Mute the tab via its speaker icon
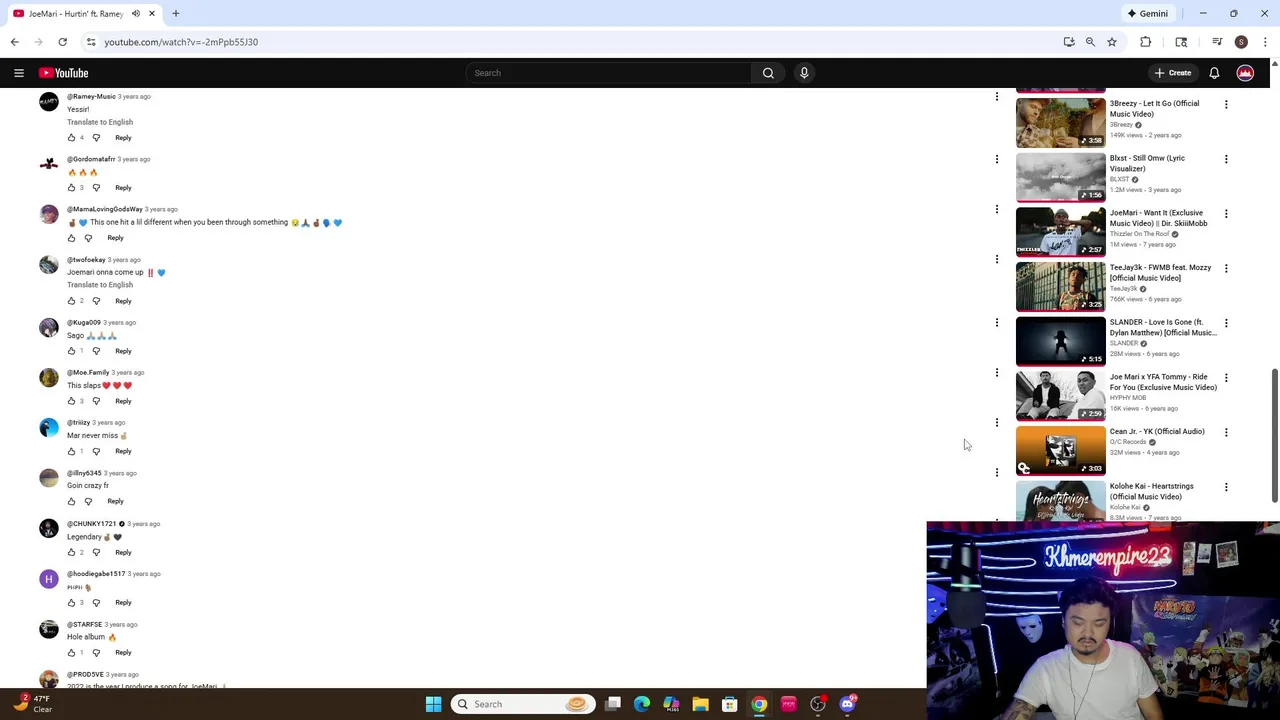 (136, 14)
